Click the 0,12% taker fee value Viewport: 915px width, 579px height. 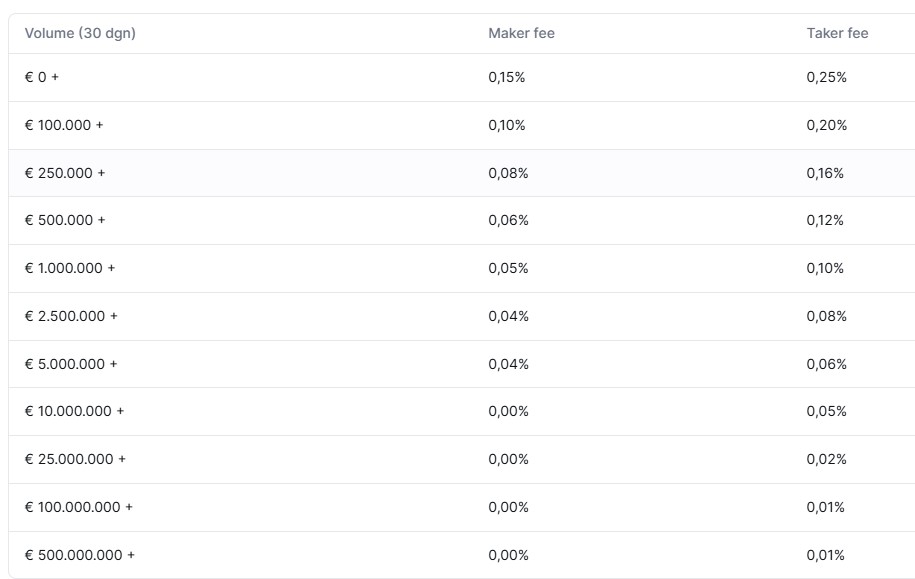click(x=825, y=220)
